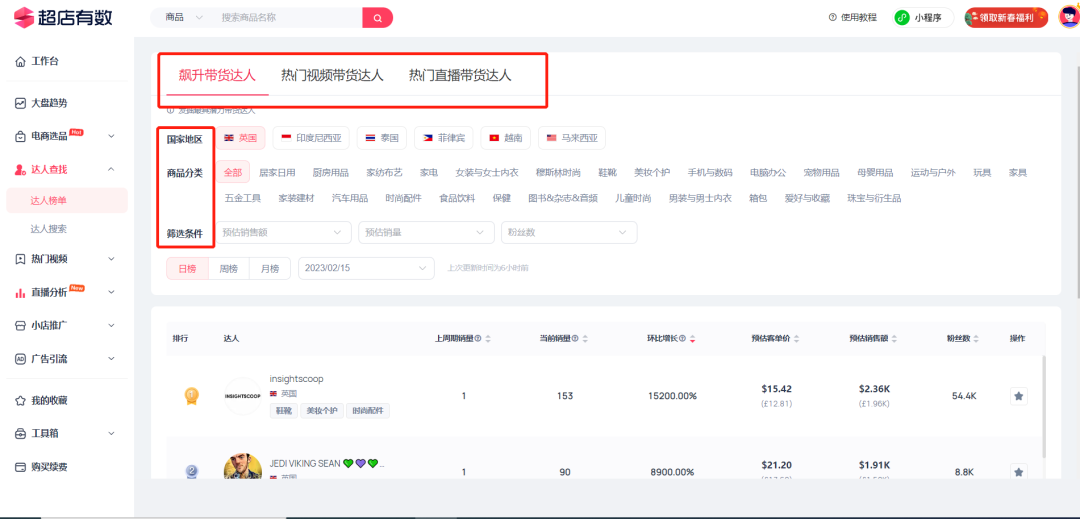This screenshot has height=519, width=1080.
Task: Select 泰国 country filter
Action: click(382, 138)
